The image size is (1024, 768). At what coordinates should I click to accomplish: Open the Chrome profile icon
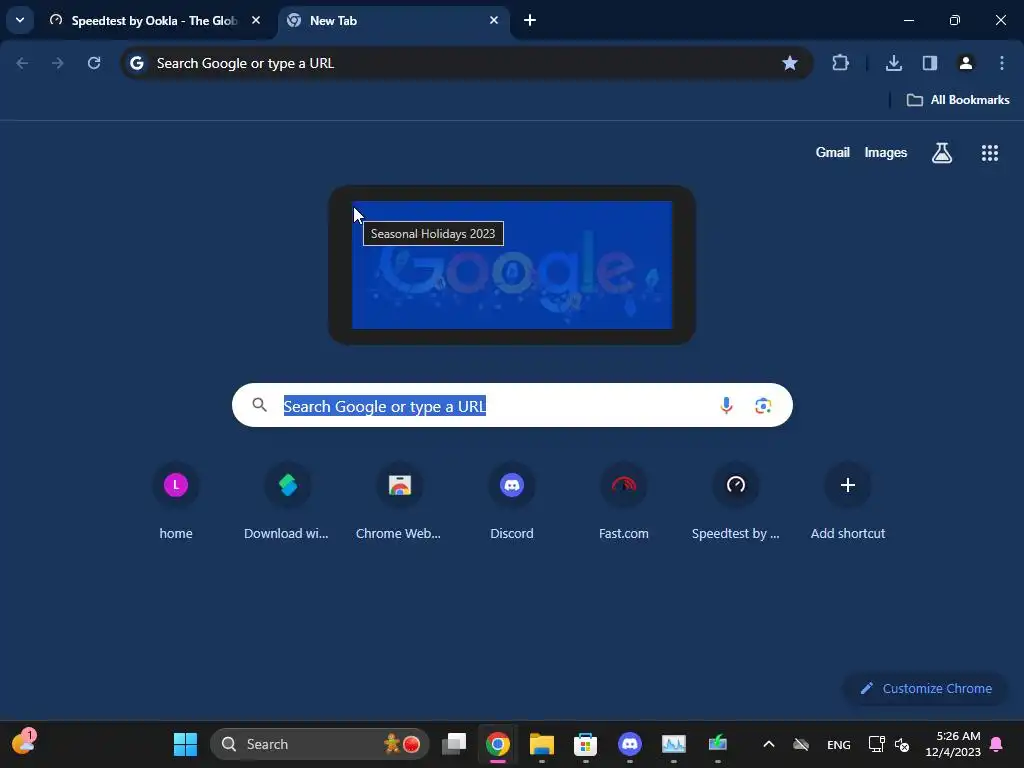click(966, 63)
